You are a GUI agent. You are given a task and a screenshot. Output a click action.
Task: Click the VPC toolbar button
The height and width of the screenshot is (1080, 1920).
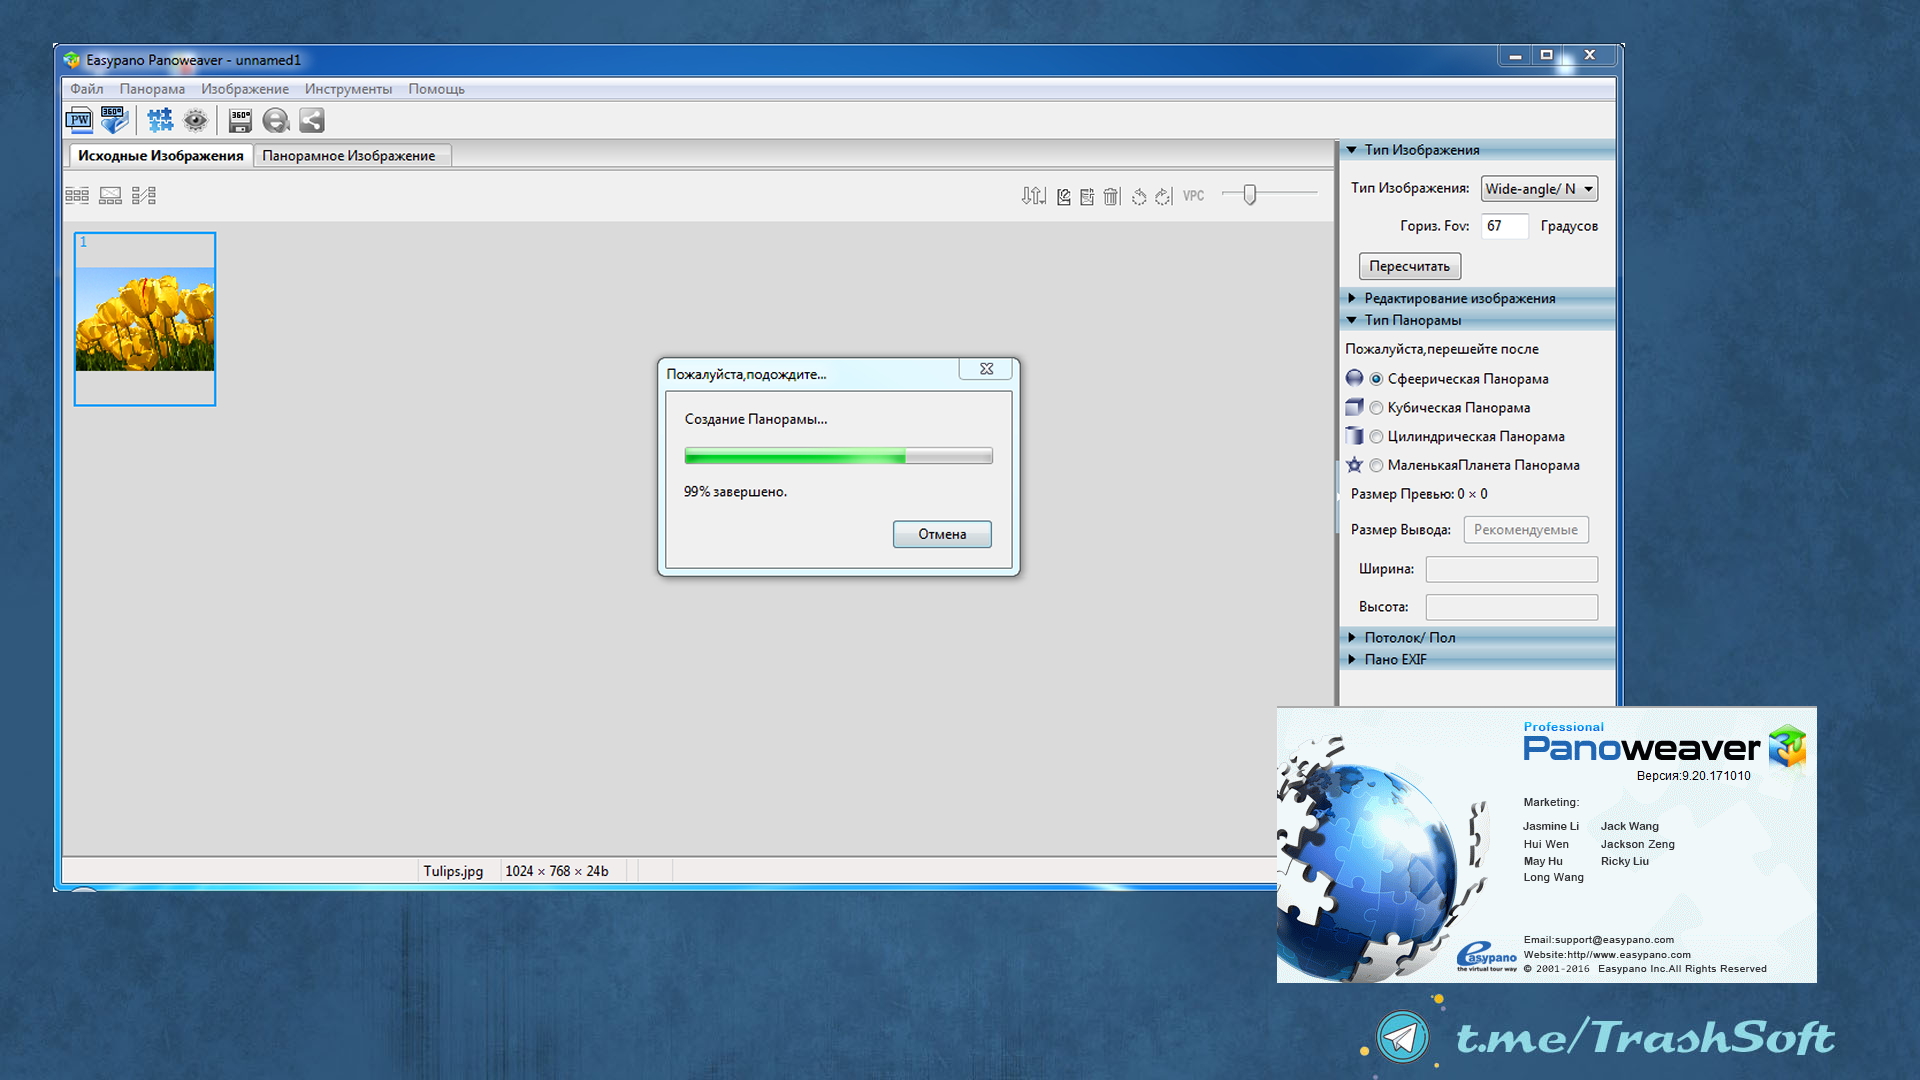(1194, 196)
